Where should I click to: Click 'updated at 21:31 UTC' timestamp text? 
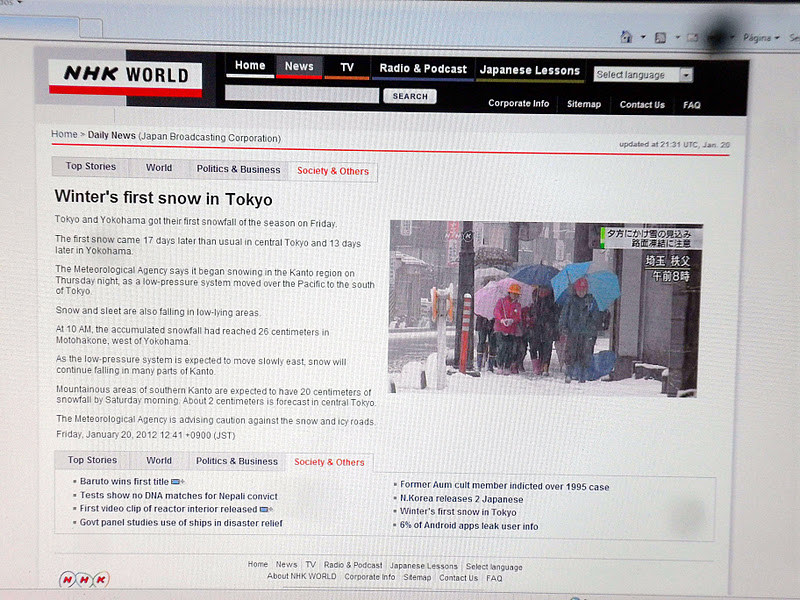click(x=674, y=144)
